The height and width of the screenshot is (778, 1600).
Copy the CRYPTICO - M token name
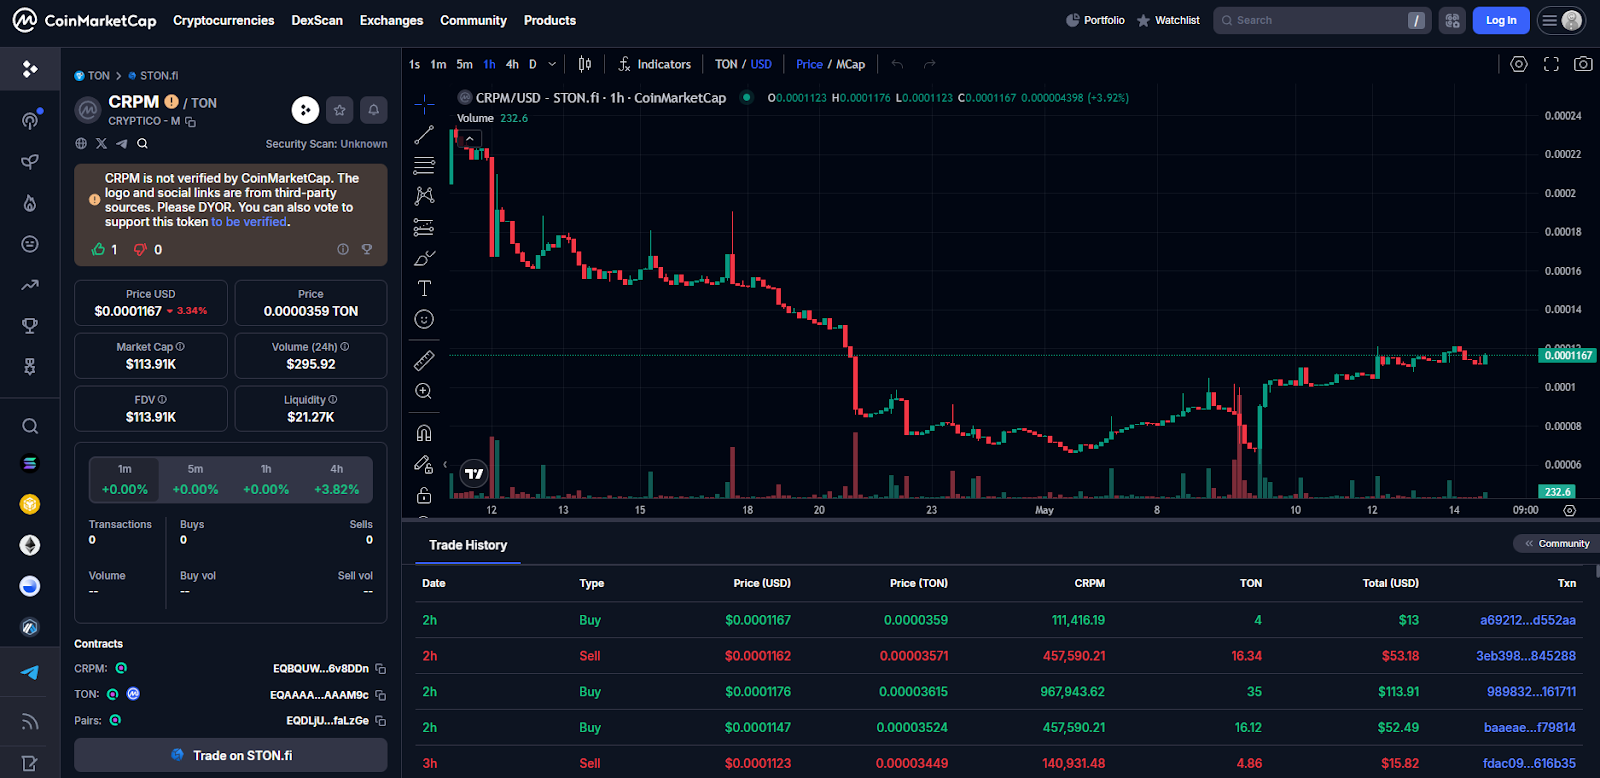[190, 122]
